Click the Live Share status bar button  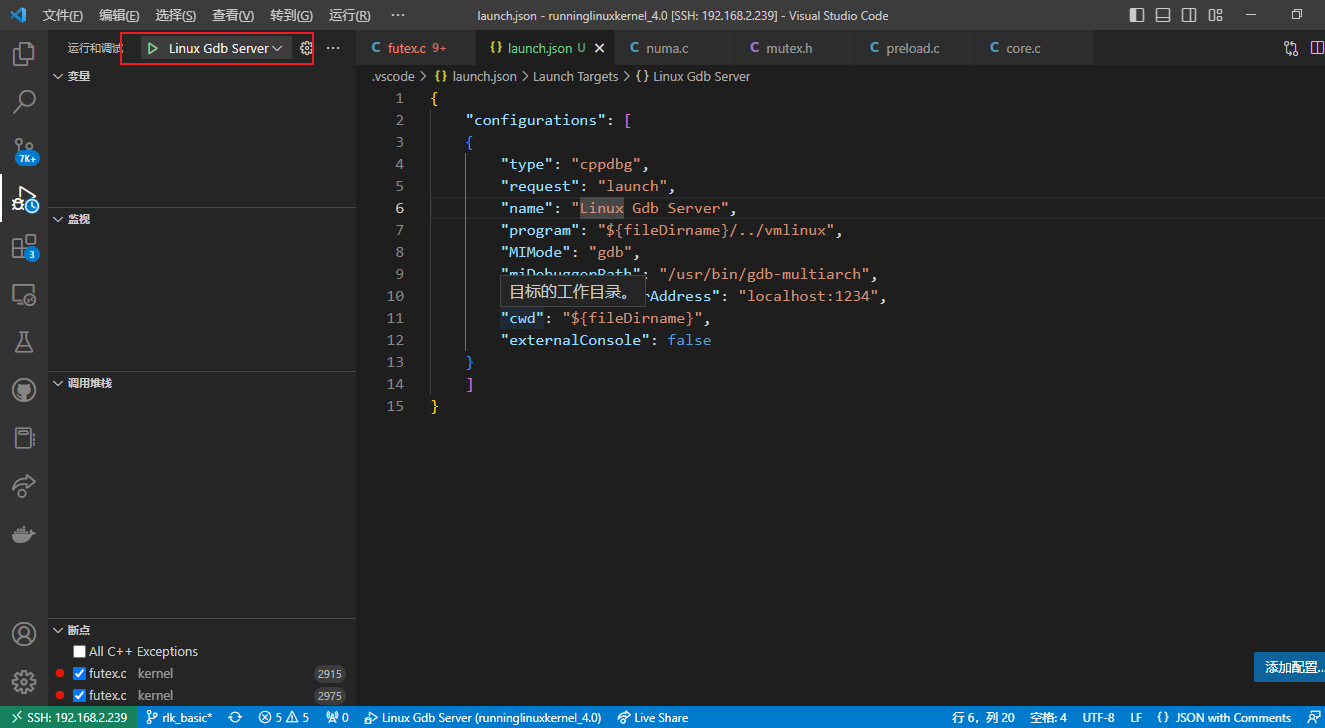653,717
